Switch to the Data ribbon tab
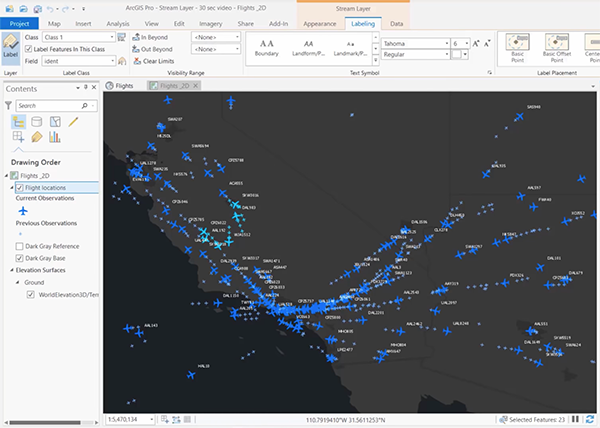 click(x=396, y=24)
